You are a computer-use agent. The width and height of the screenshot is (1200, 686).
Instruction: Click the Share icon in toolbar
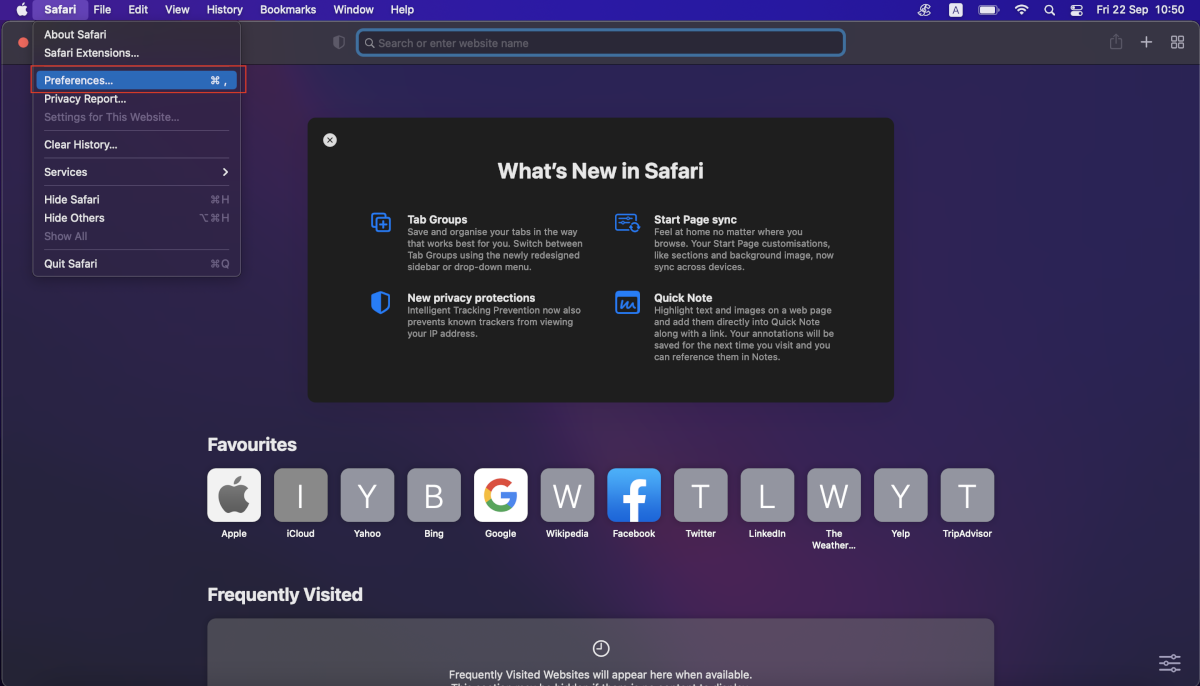click(x=1116, y=42)
